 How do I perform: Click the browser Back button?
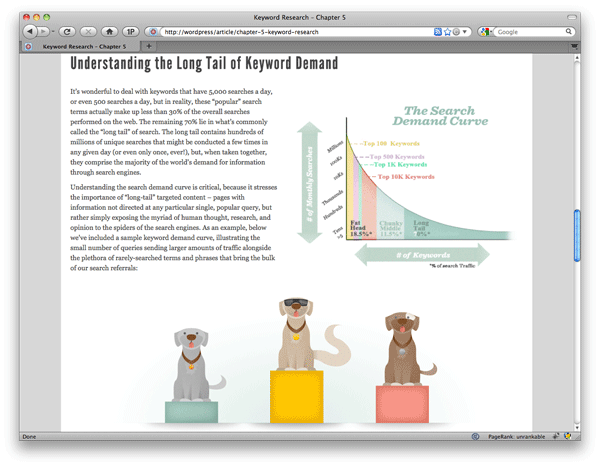tap(29, 32)
